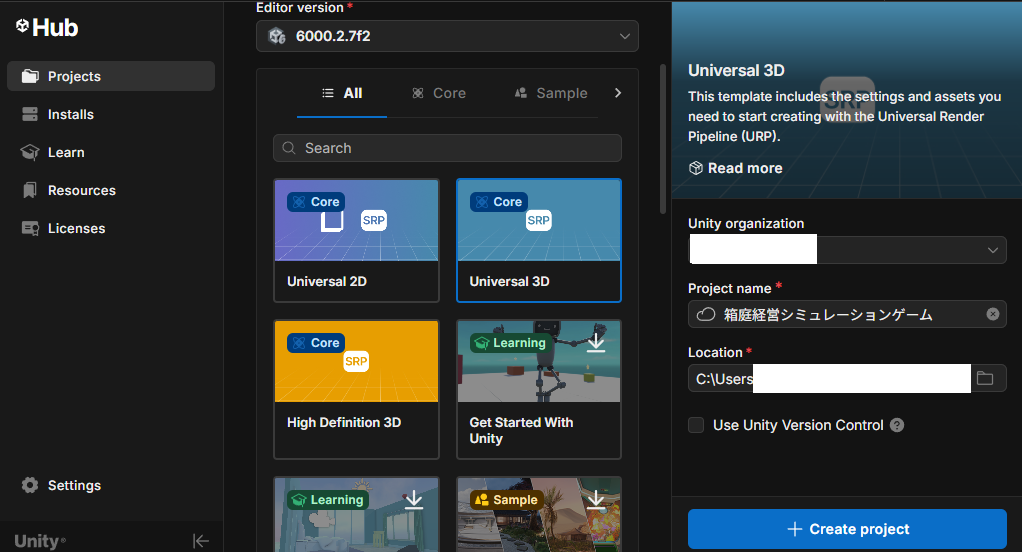Screen dimensions: 1022x552
Task: Enable Use Unity Version Control checkbox
Action: [696, 425]
